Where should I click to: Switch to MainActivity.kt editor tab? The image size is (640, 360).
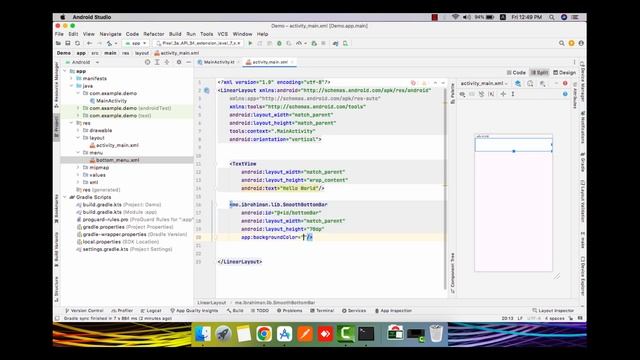[219, 62]
